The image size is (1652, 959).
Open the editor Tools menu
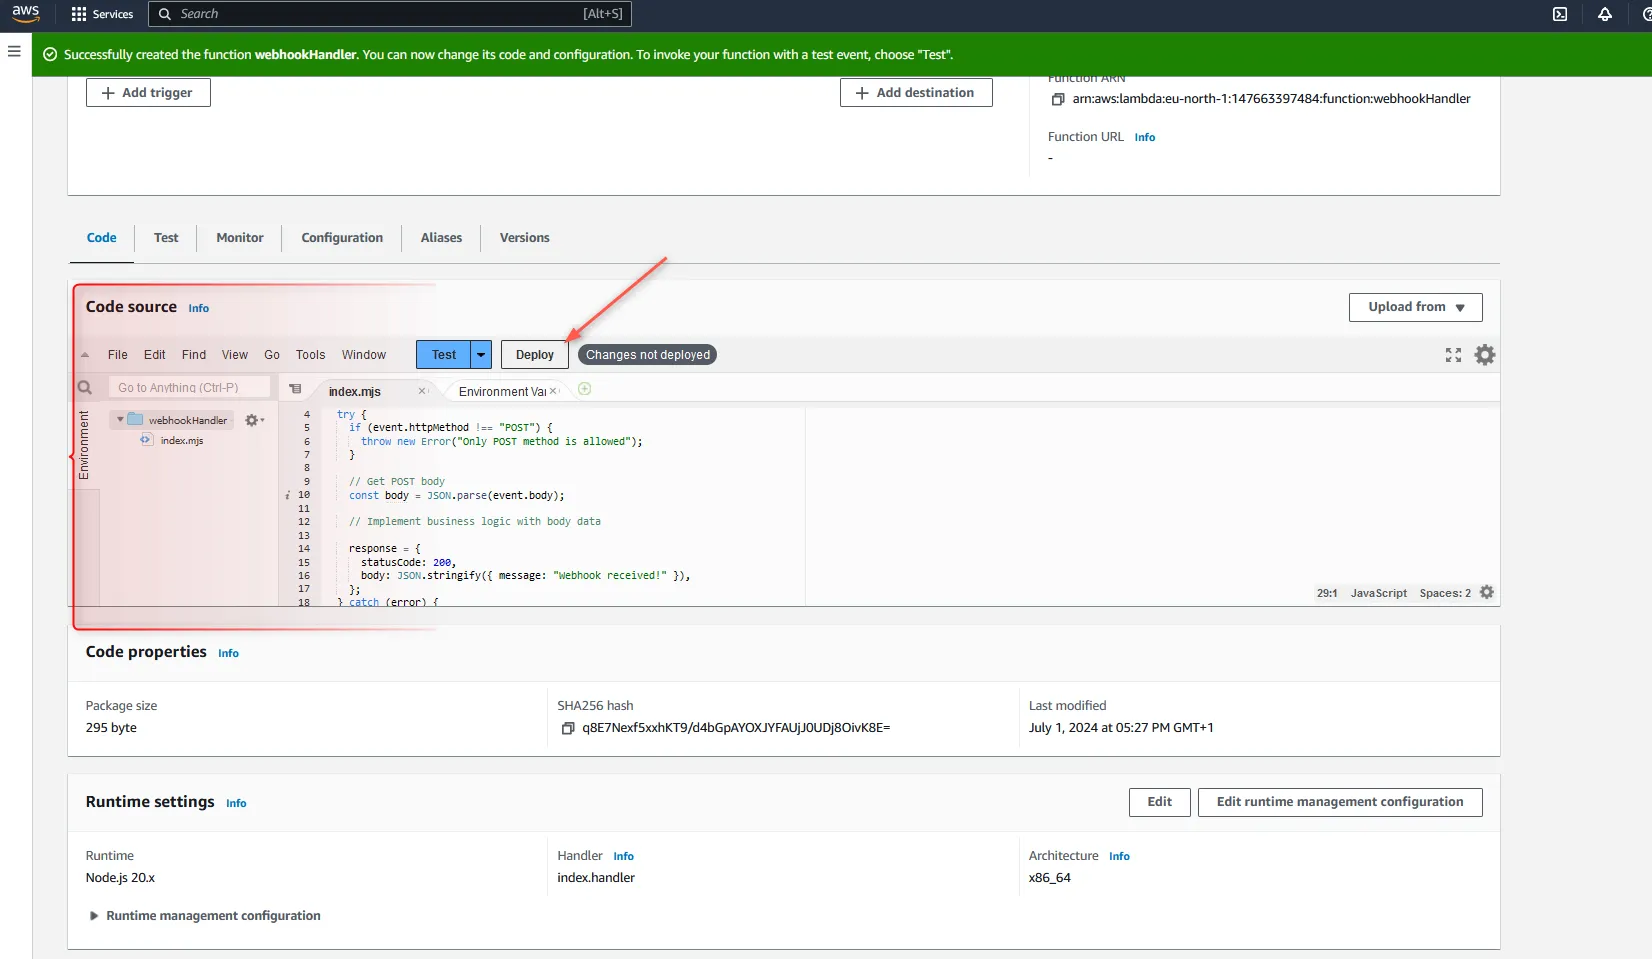(x=311, y=355)
